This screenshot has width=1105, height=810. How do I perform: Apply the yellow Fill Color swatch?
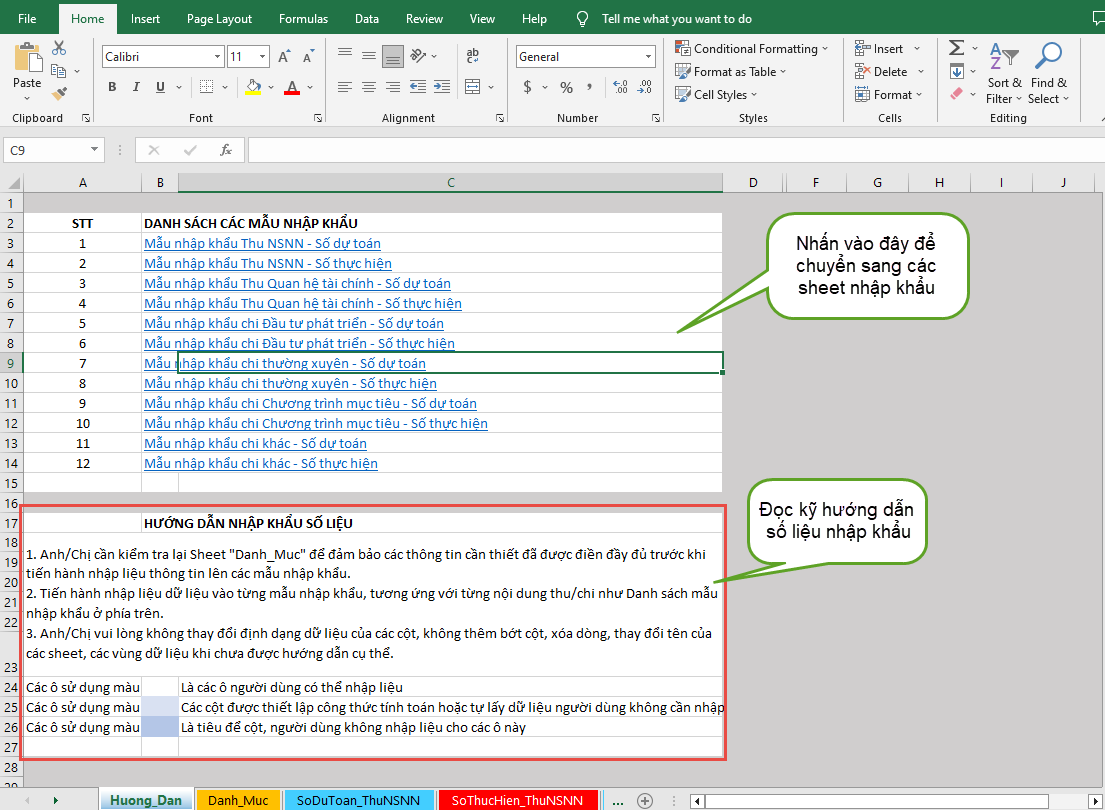tap(254, 87)
